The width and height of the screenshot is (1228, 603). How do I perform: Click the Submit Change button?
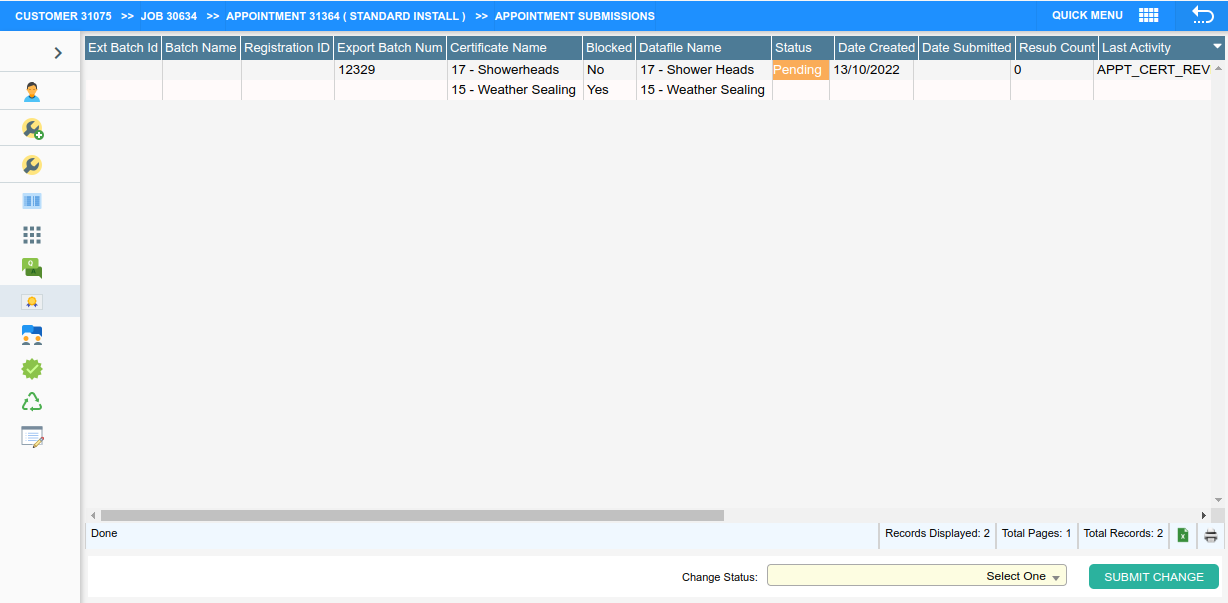pos(1153,577)
